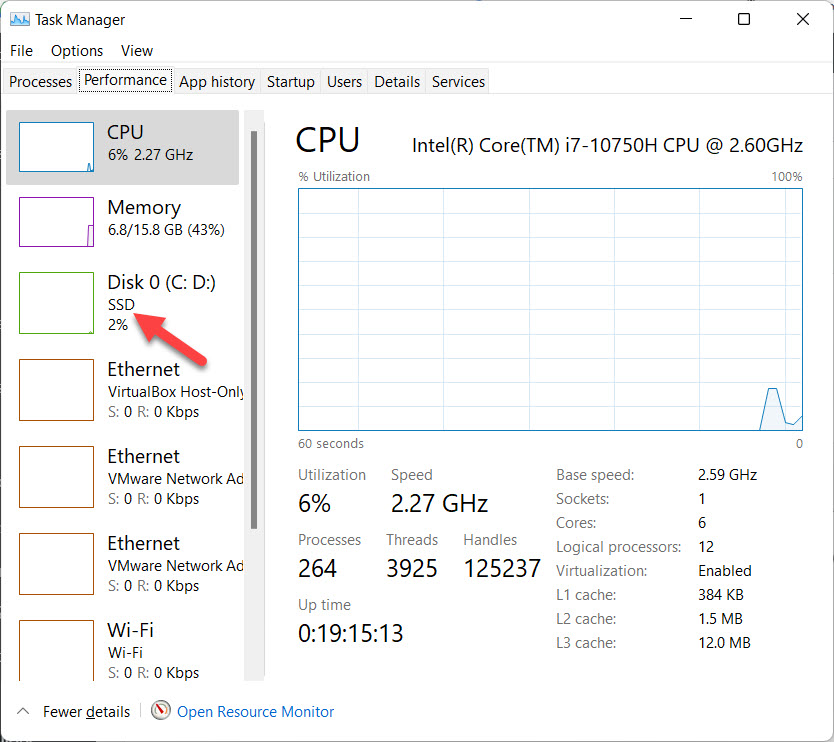Collapse view using the Fewer details chevron

pos(22,712)
